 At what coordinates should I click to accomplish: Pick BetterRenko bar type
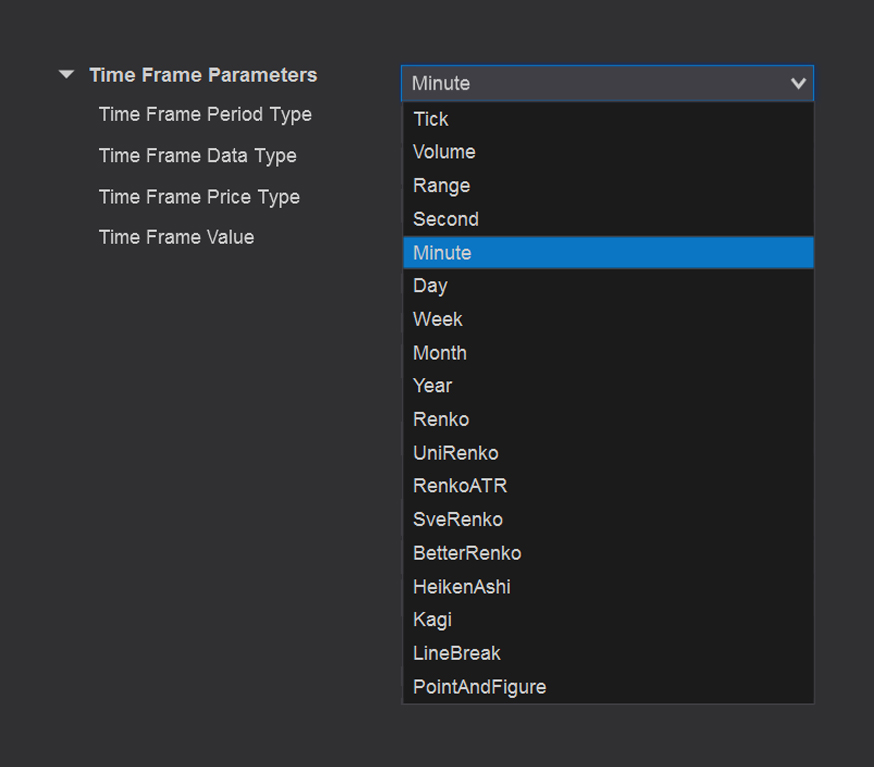[x=467, y=553]
